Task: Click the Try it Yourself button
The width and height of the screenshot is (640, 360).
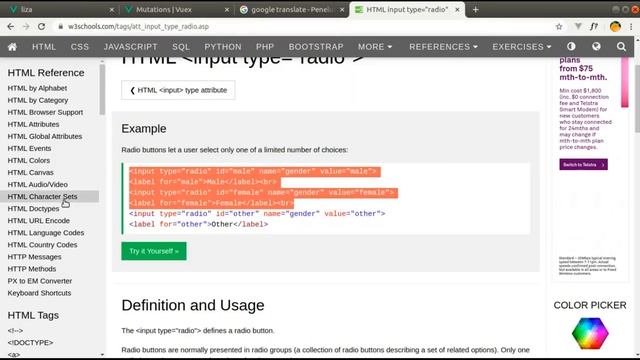Action: click(x=154, y=251)
